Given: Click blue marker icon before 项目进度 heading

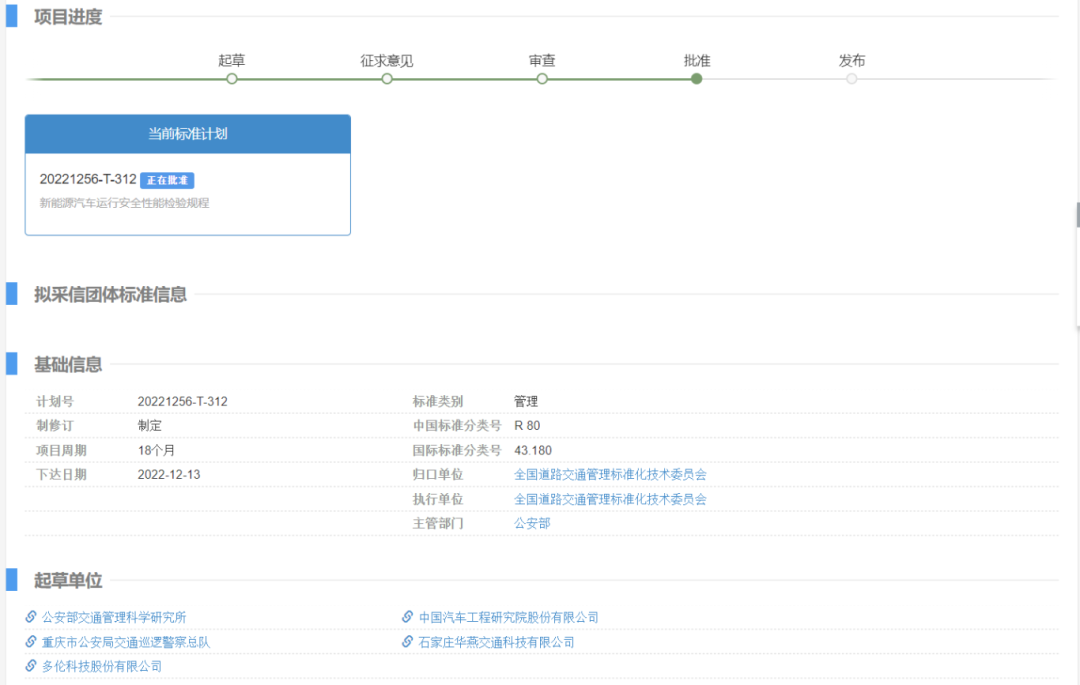Looking at the screenshot, I should pyautogui.click(x=12, y=17).
